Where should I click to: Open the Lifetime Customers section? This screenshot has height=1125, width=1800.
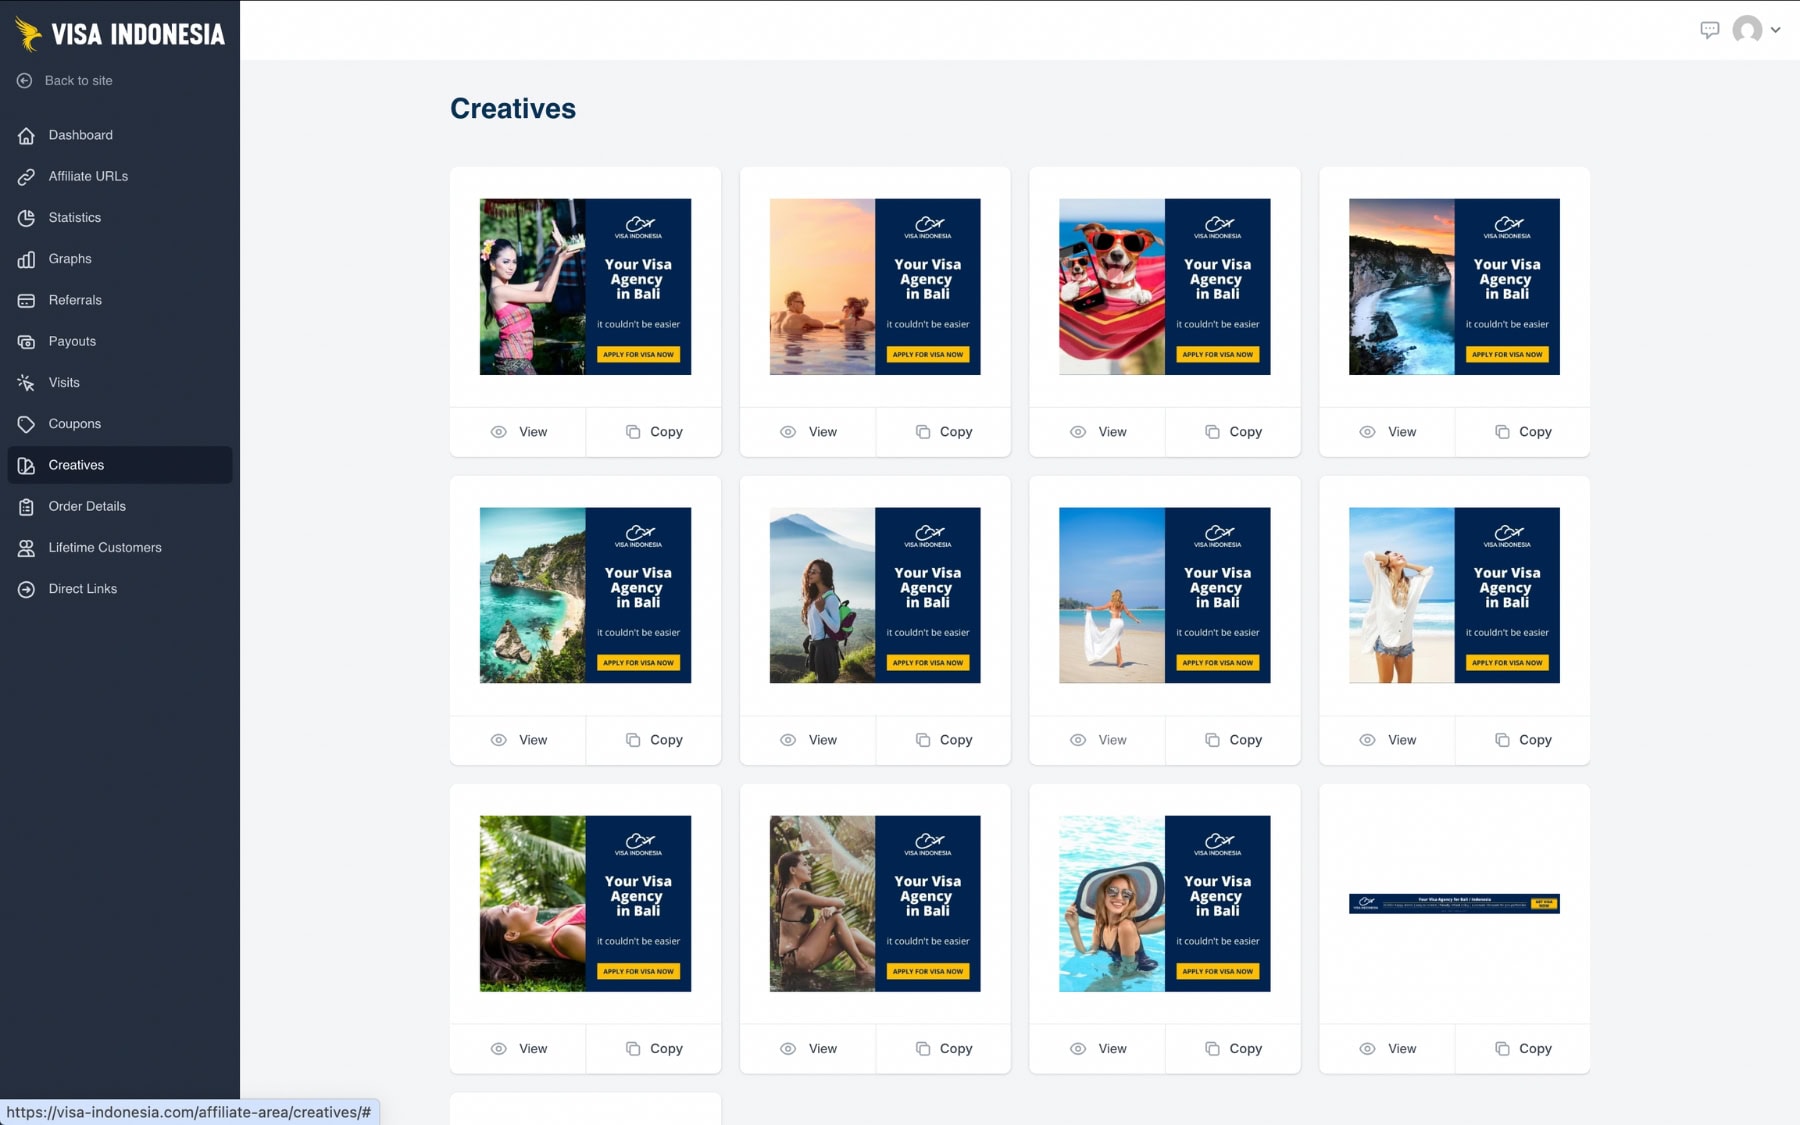click(x=105, y=547)
